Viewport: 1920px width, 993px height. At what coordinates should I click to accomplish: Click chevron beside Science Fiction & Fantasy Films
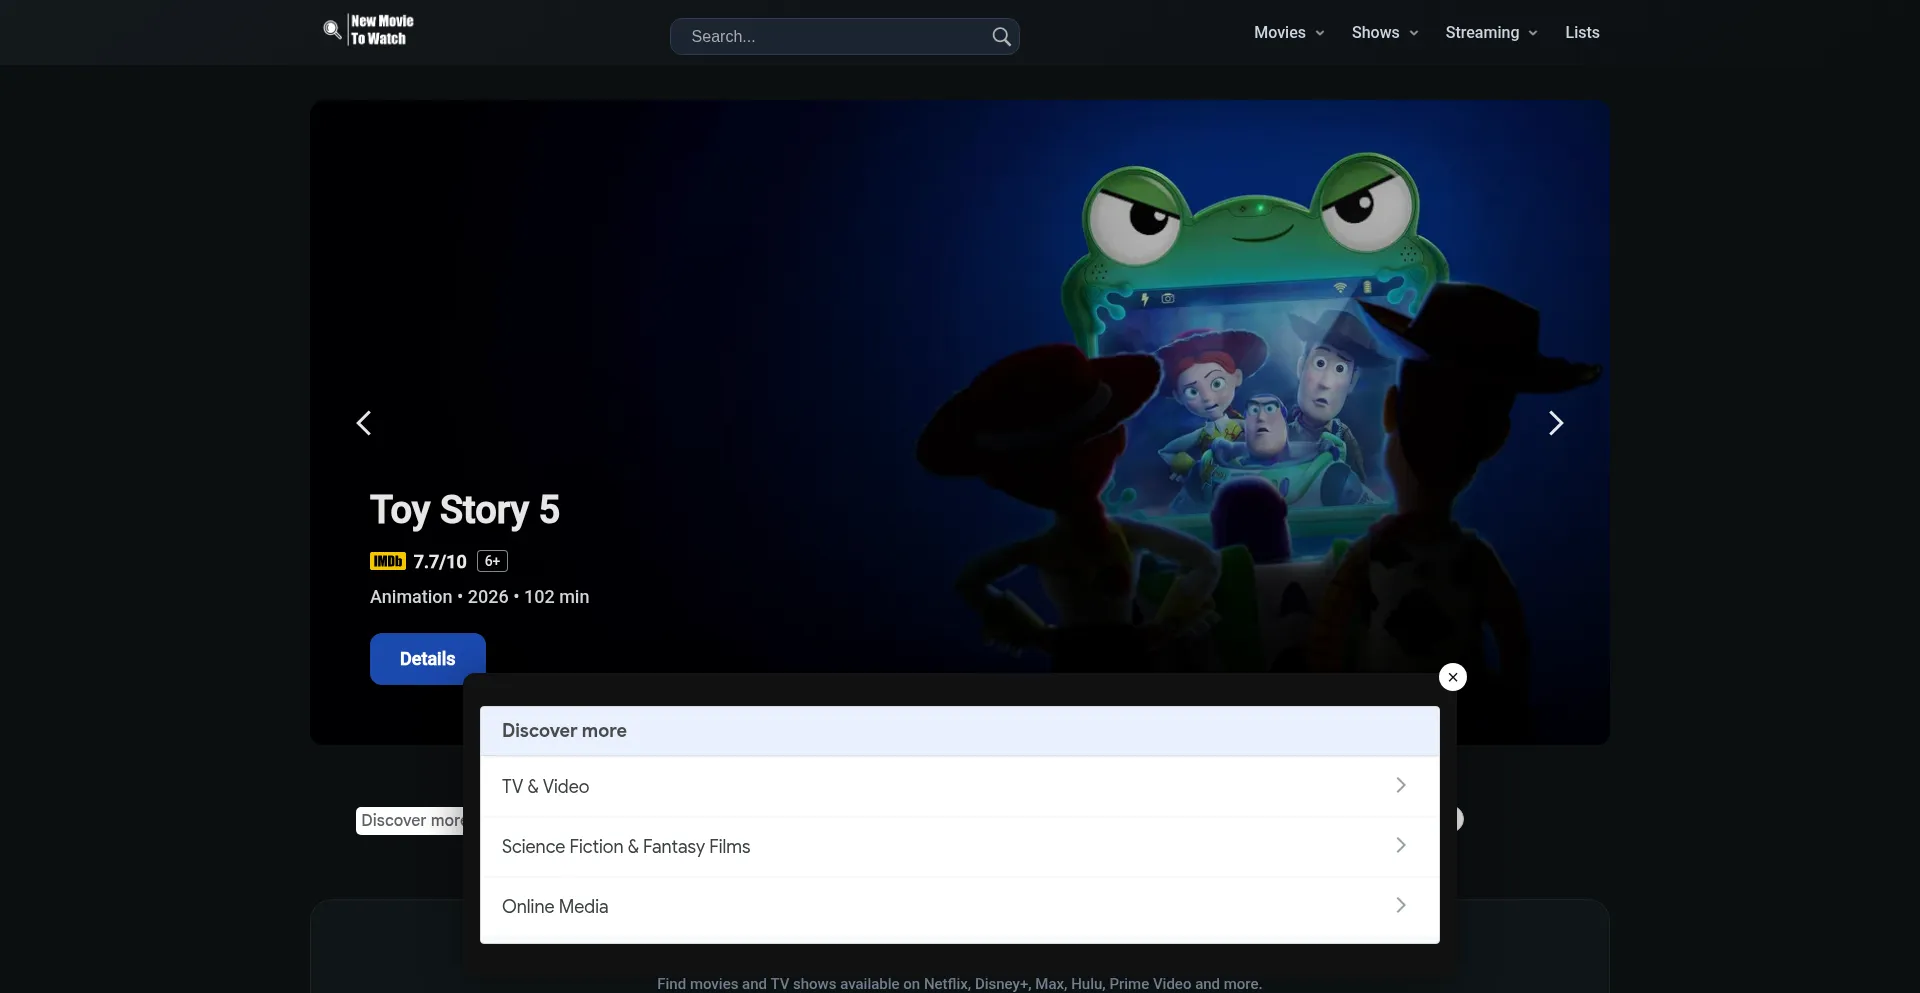tap(1401, 845)
